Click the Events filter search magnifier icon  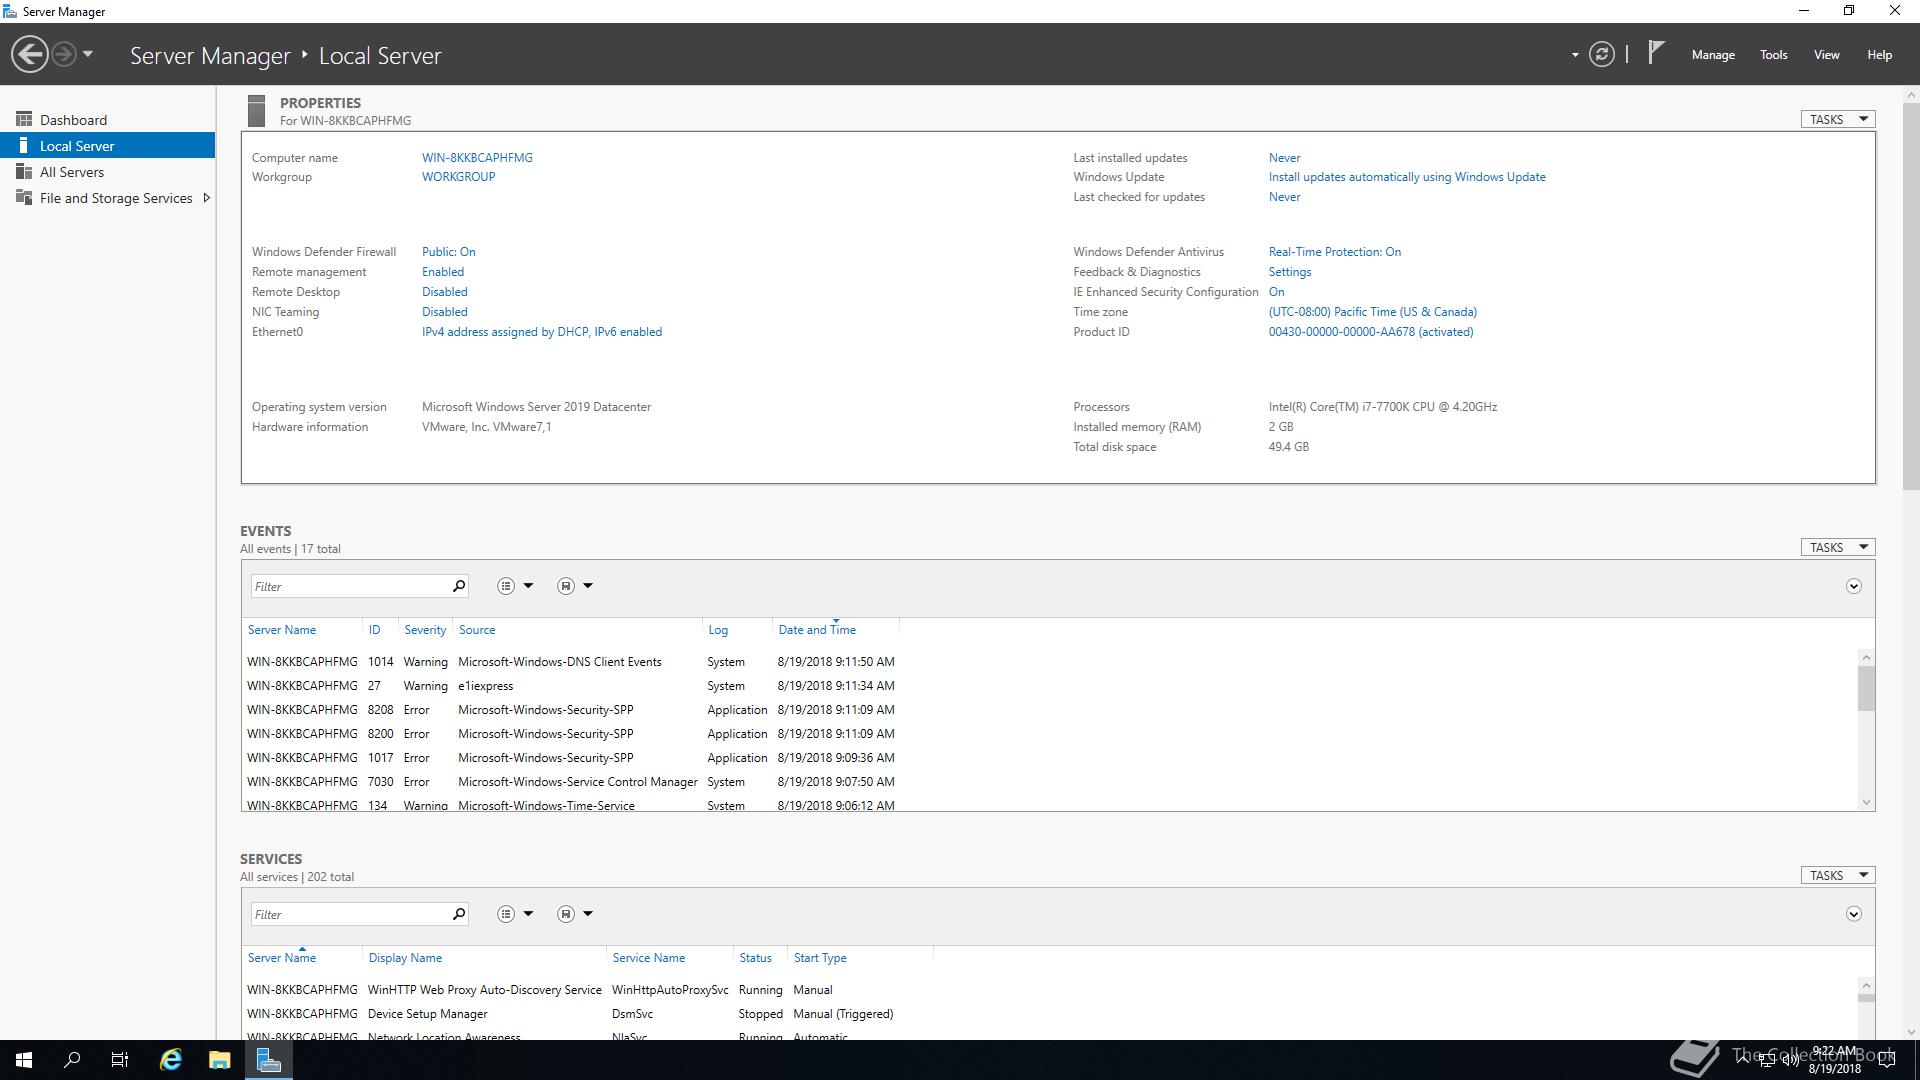459,586
